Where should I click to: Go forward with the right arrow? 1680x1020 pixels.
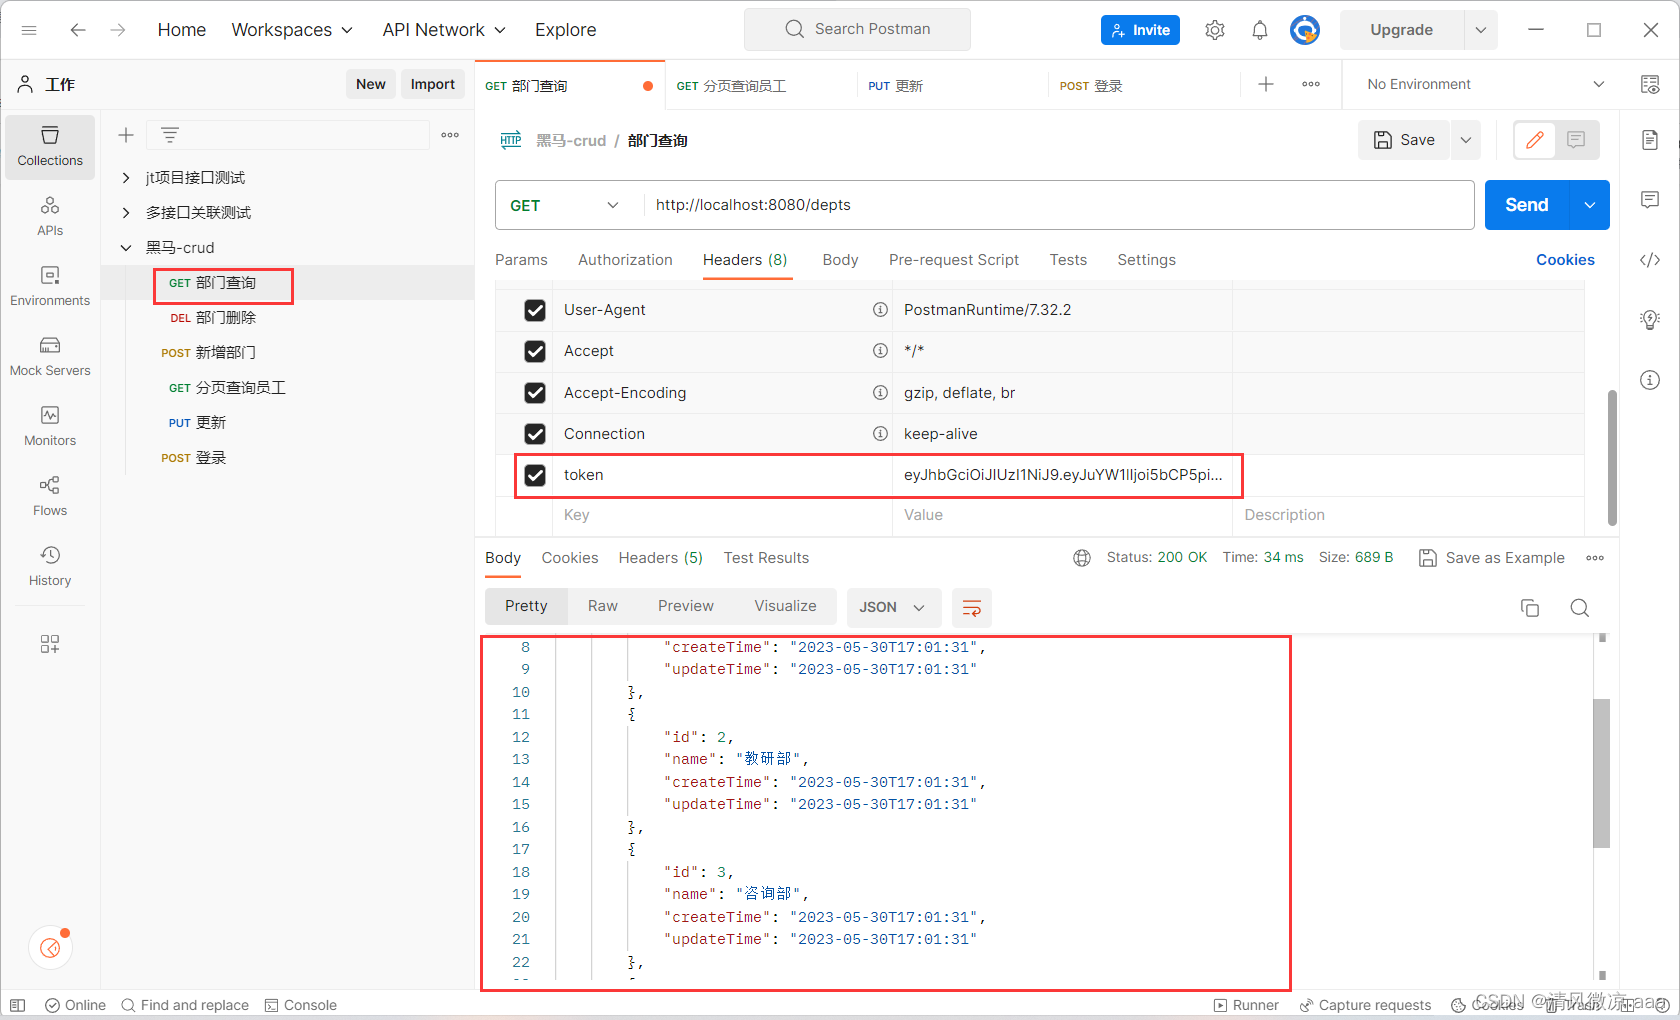pyautogui.click(x=118, y=30)
